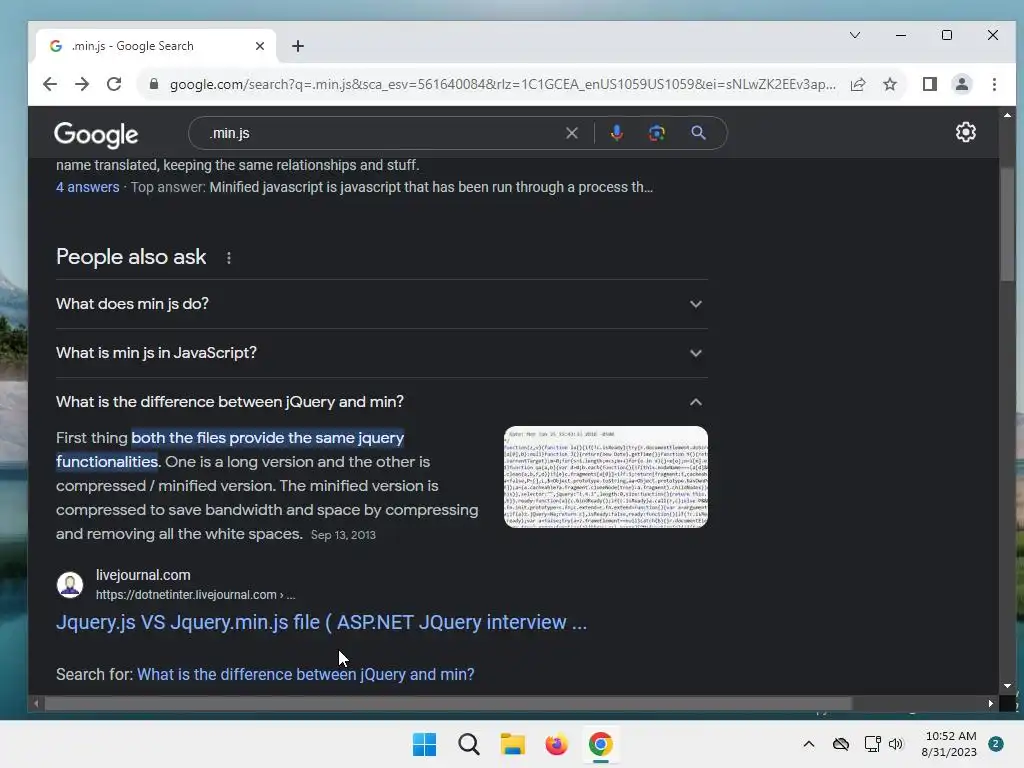Open Windows taskbar search

point(468,744)
